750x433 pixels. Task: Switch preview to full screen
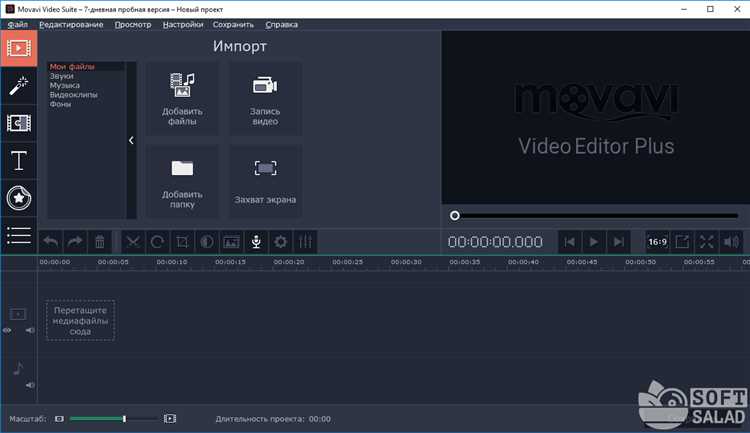pyautogui.click(x=706, y=242)
